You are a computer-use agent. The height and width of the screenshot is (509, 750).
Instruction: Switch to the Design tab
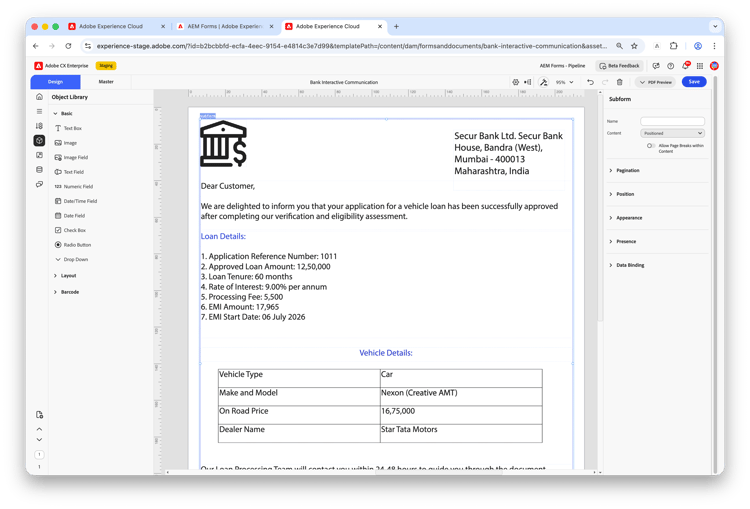point(55,82)
